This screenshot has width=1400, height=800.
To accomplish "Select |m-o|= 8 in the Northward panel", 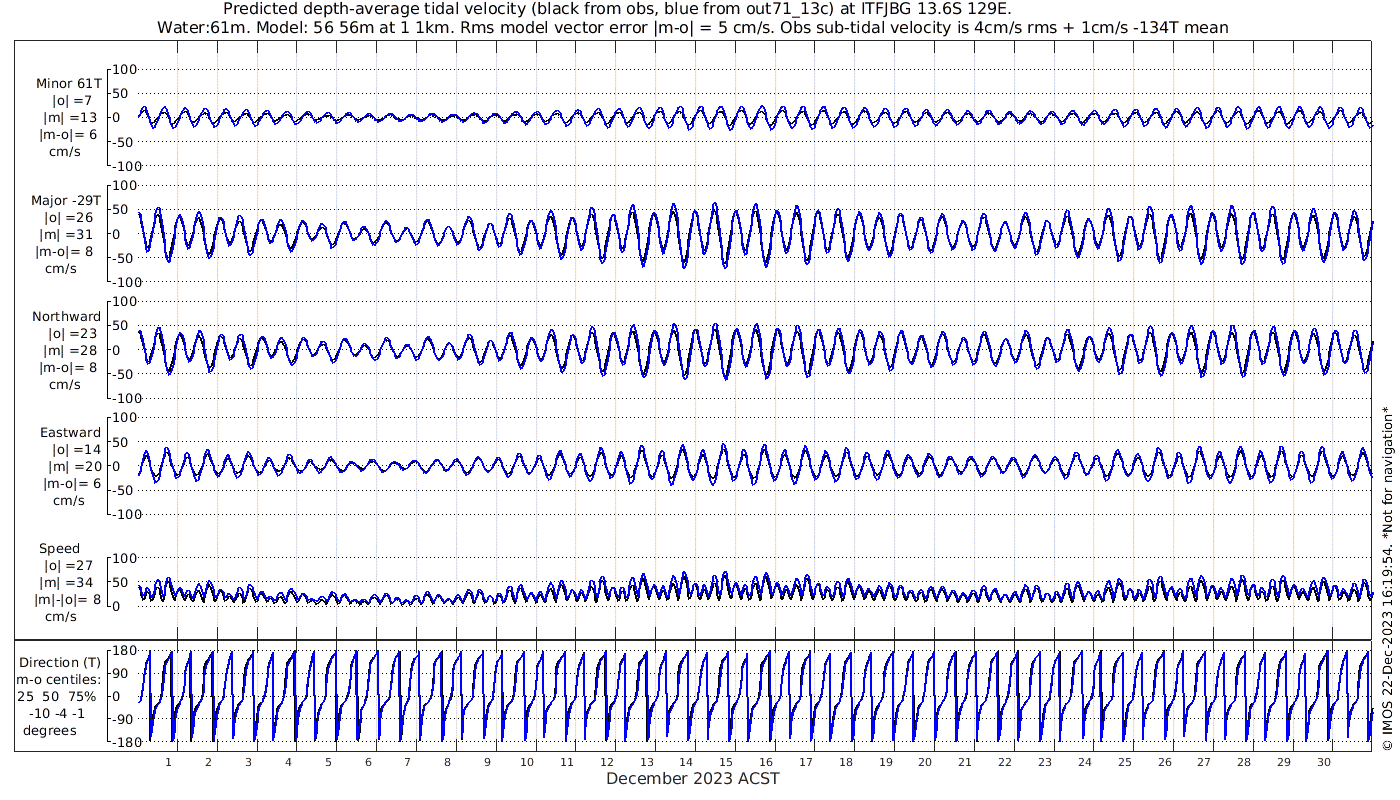I will point(67,367).
